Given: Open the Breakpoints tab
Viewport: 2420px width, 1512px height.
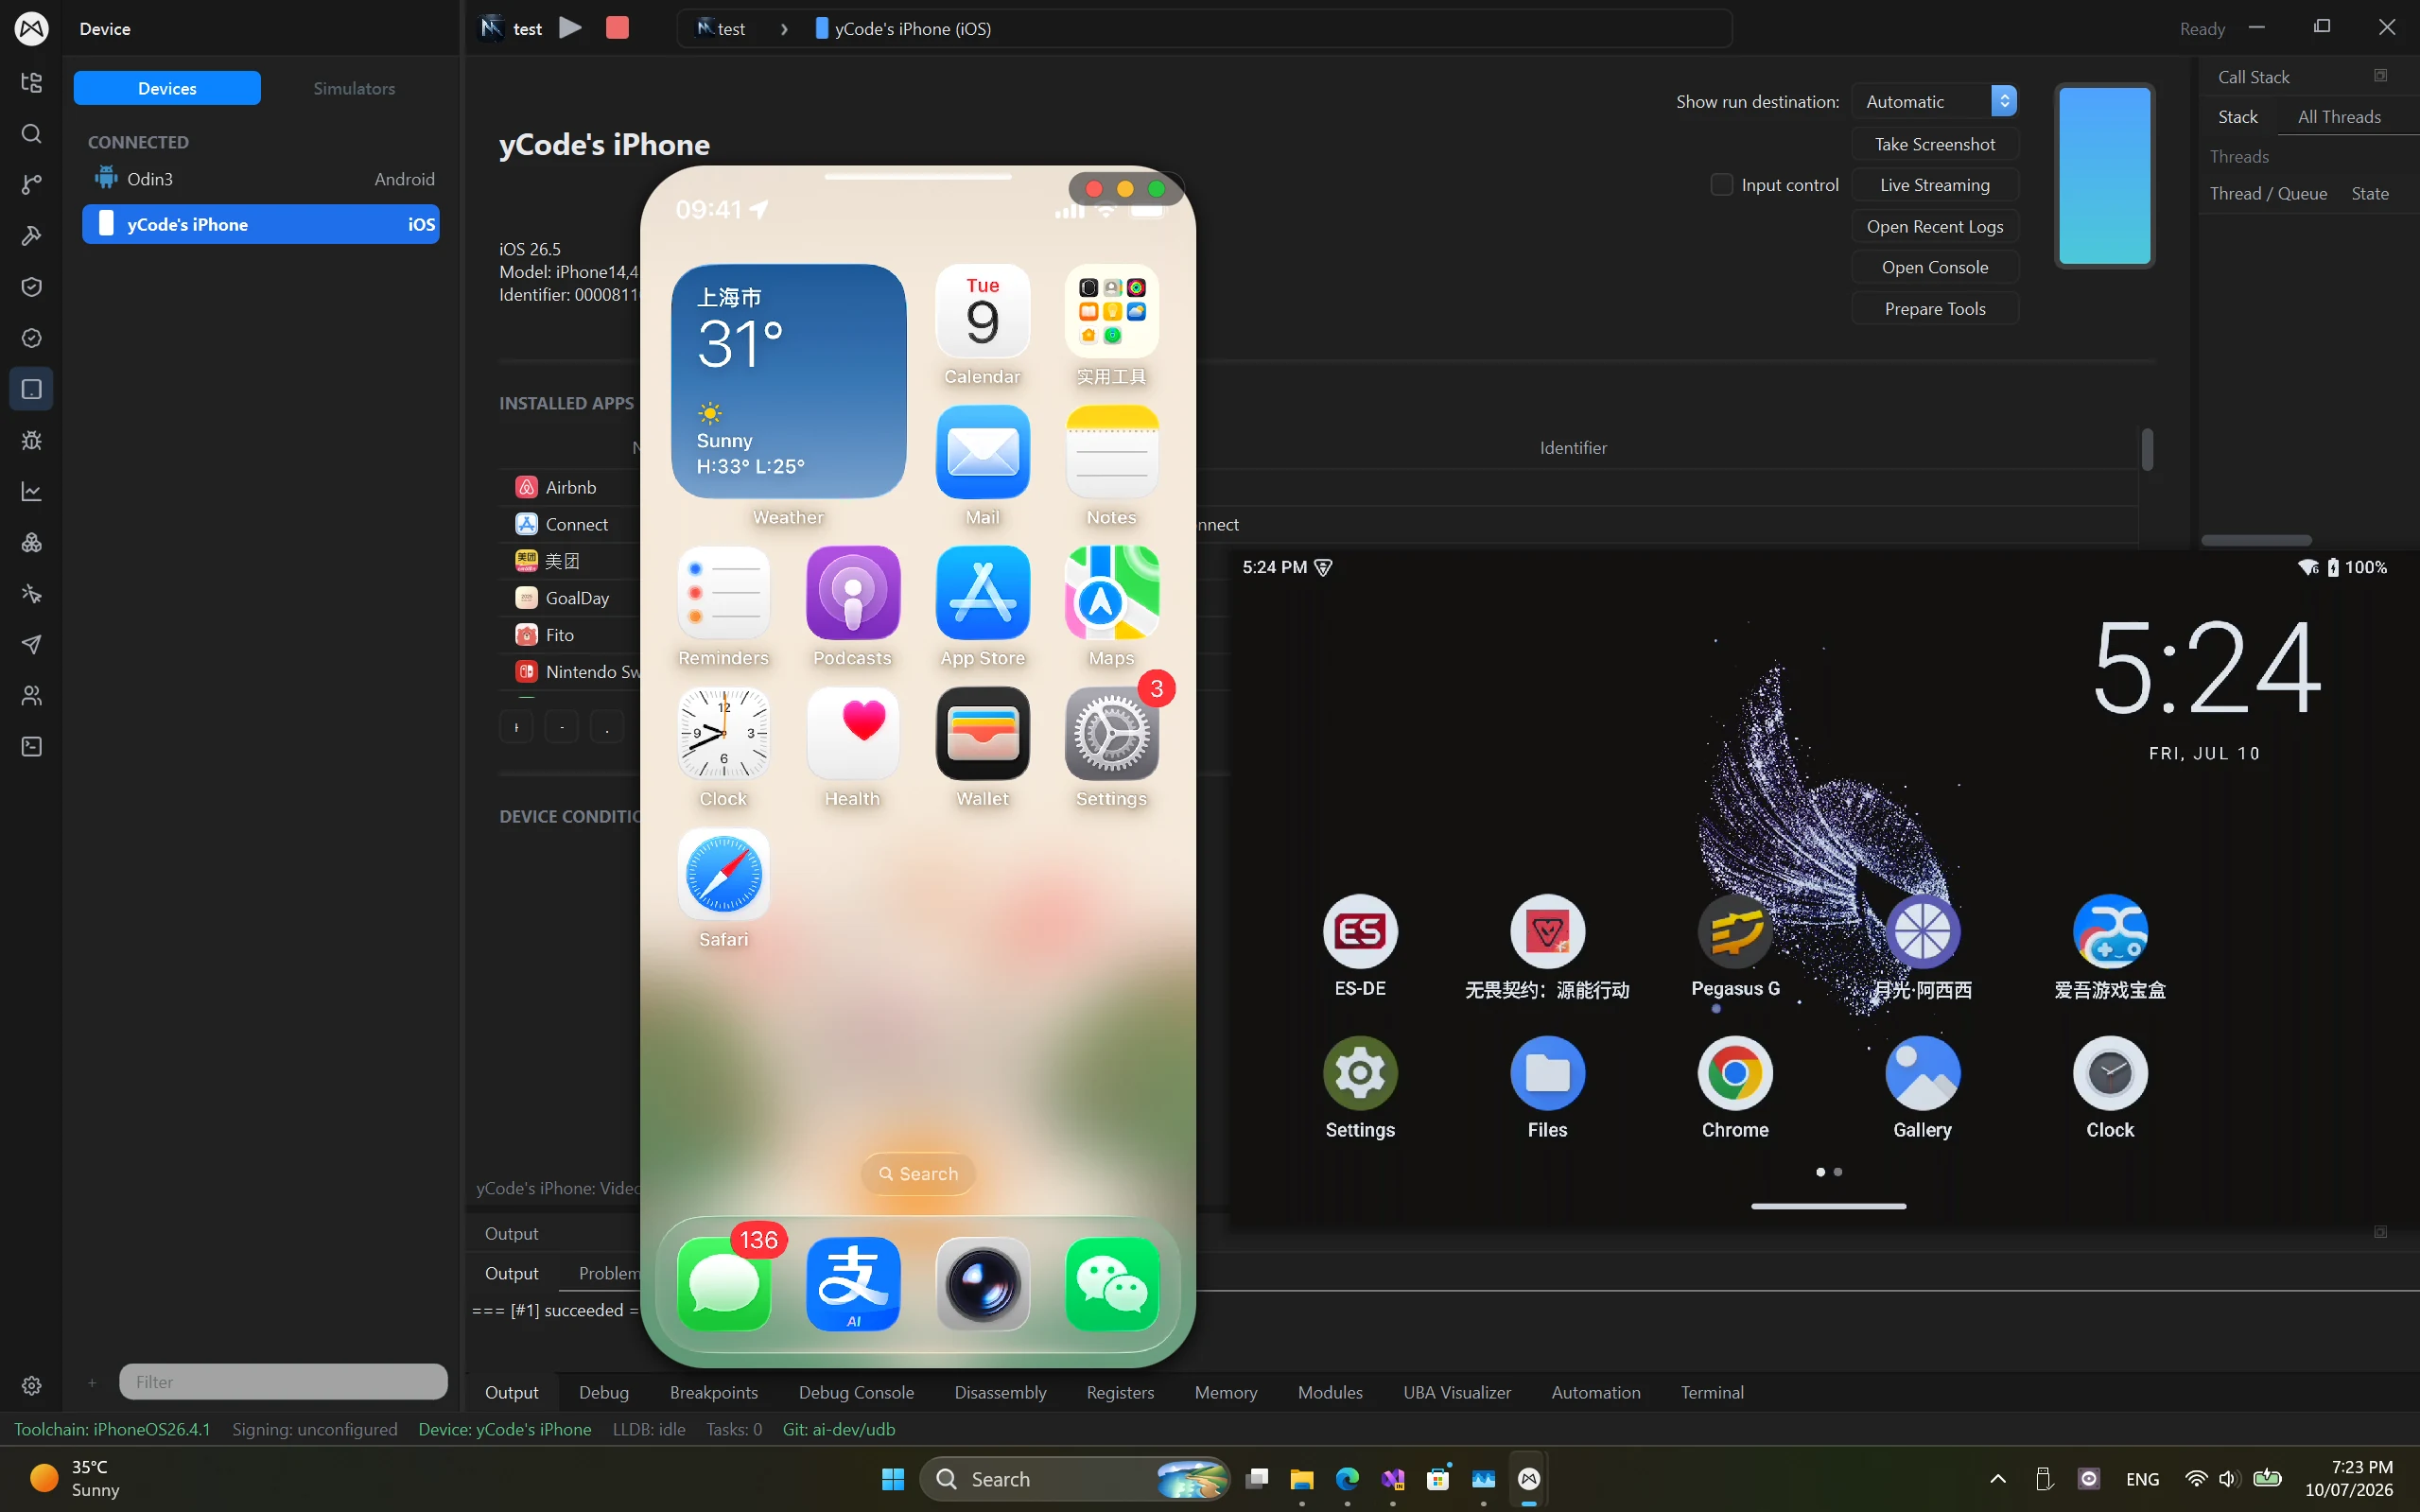Looking at the screenshot, I should tap(714, 1392).
